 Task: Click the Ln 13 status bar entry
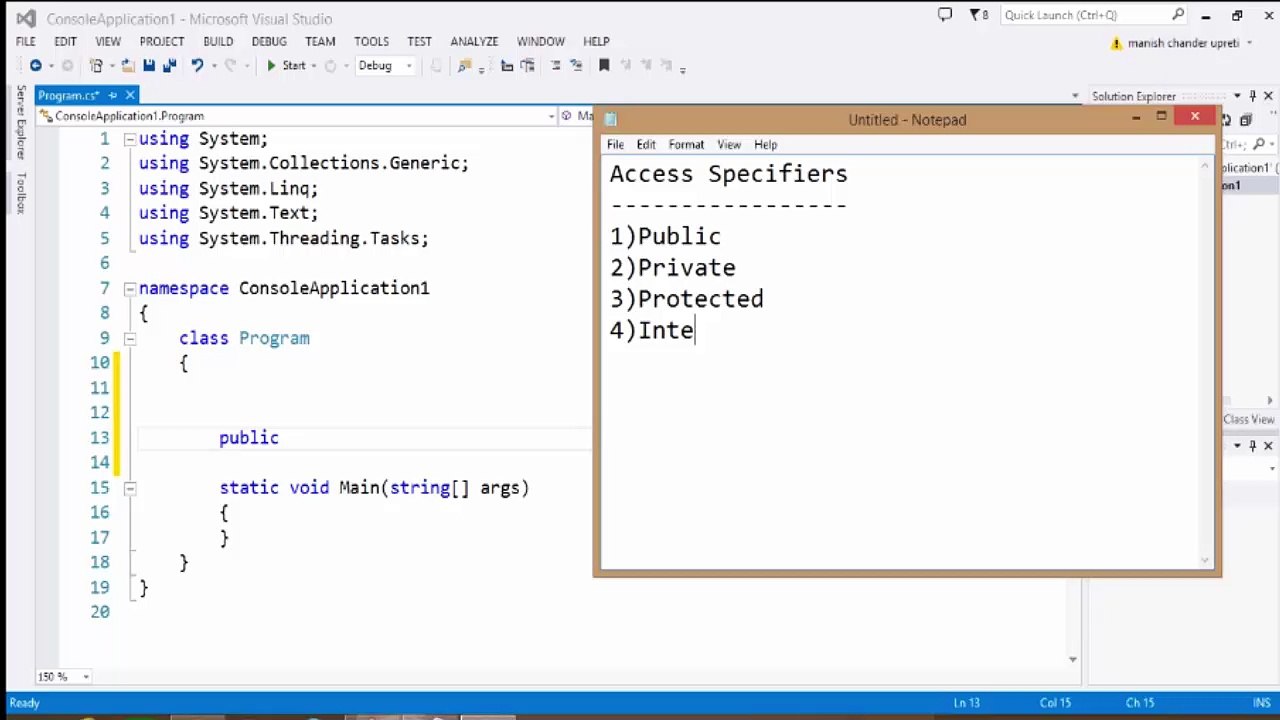[968, 703]
